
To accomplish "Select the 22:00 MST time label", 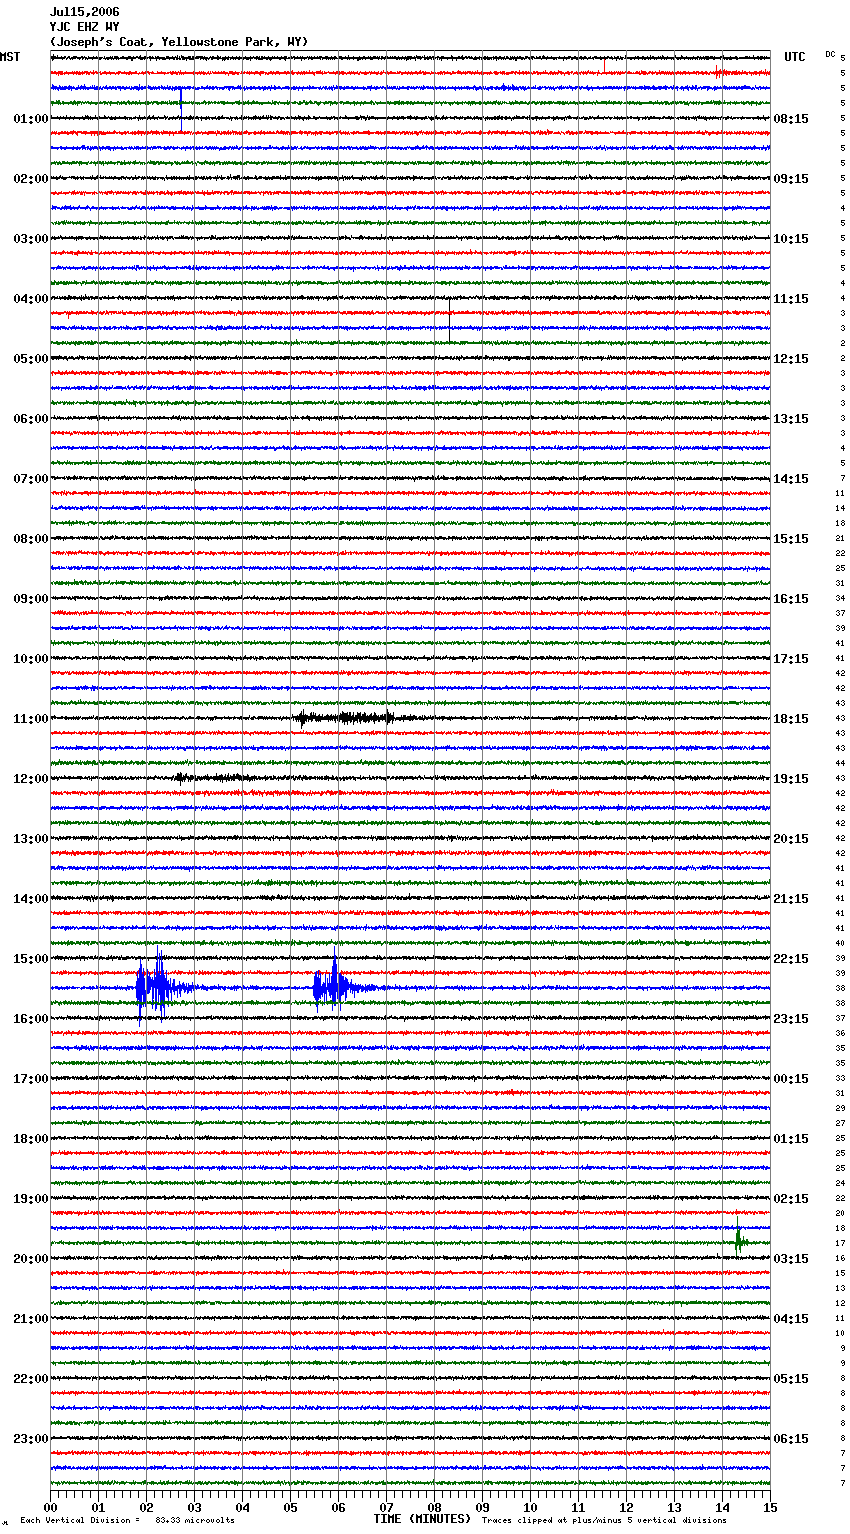I will [x=30, y=1379].
